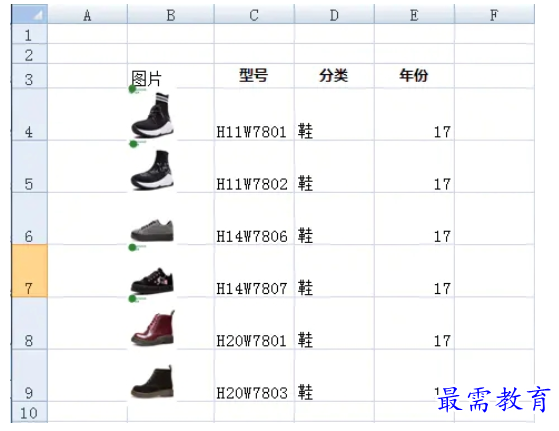Click green rotation handle above red boot

(x=132, y=299)
